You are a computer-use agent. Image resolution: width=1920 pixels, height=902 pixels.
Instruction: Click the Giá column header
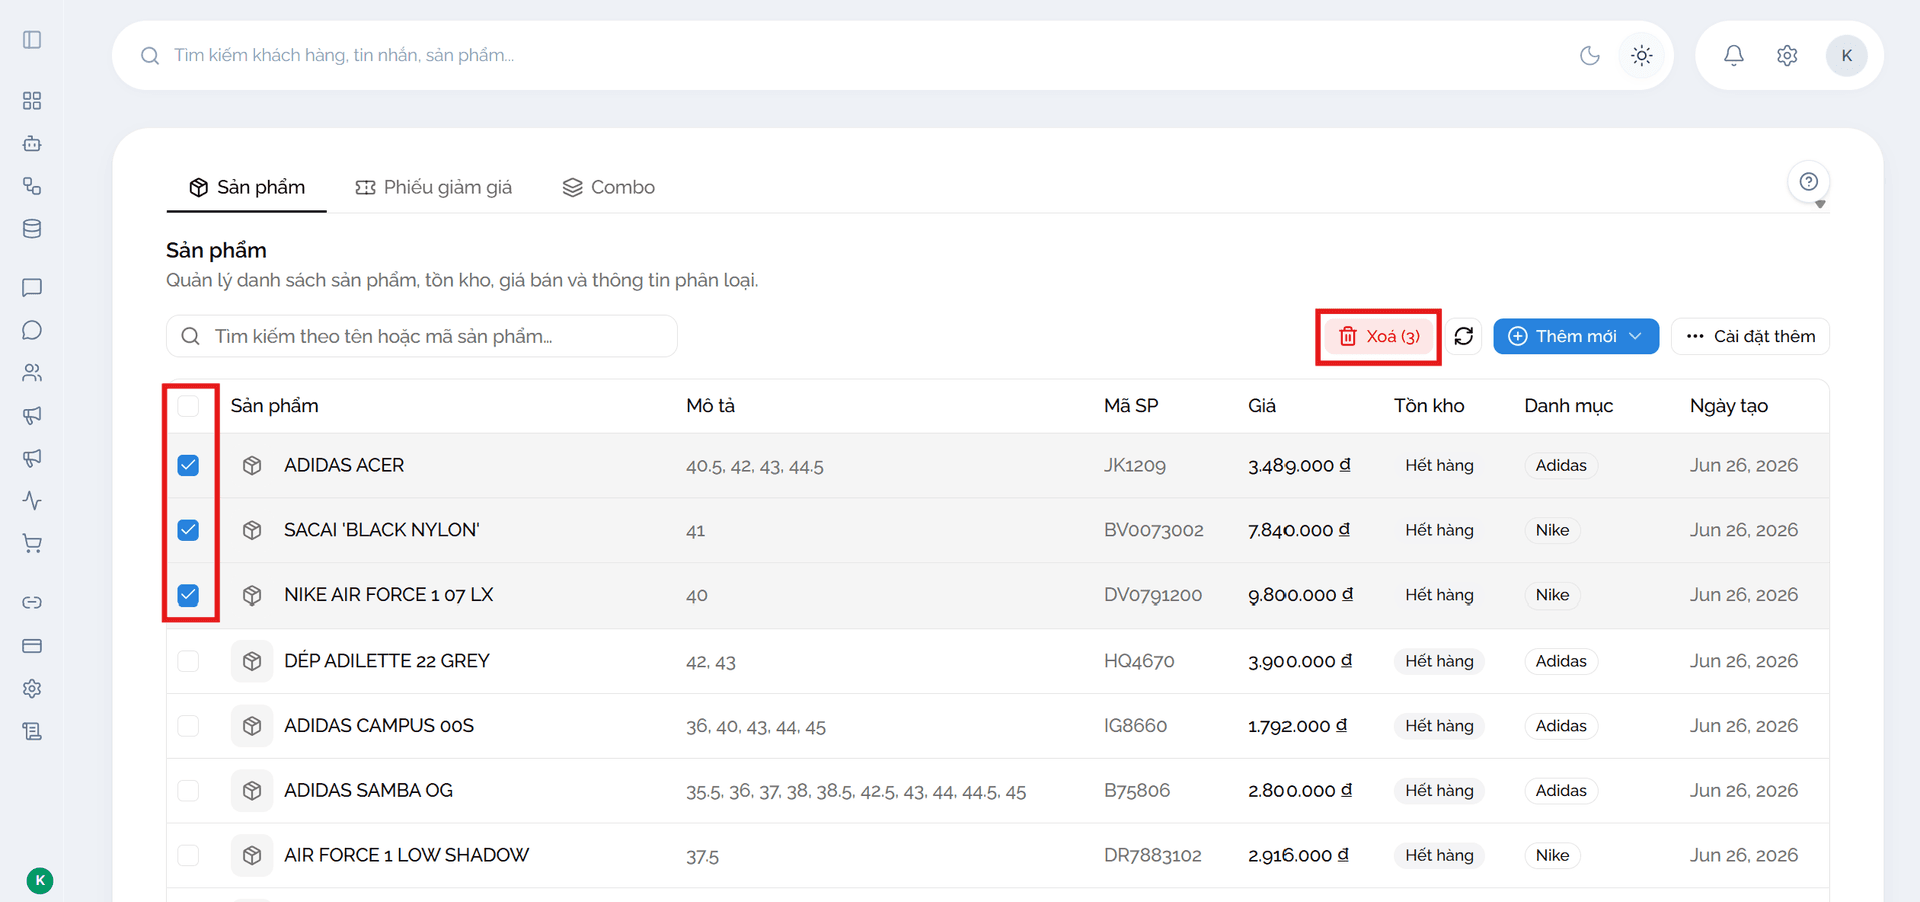coord(1262,406)
